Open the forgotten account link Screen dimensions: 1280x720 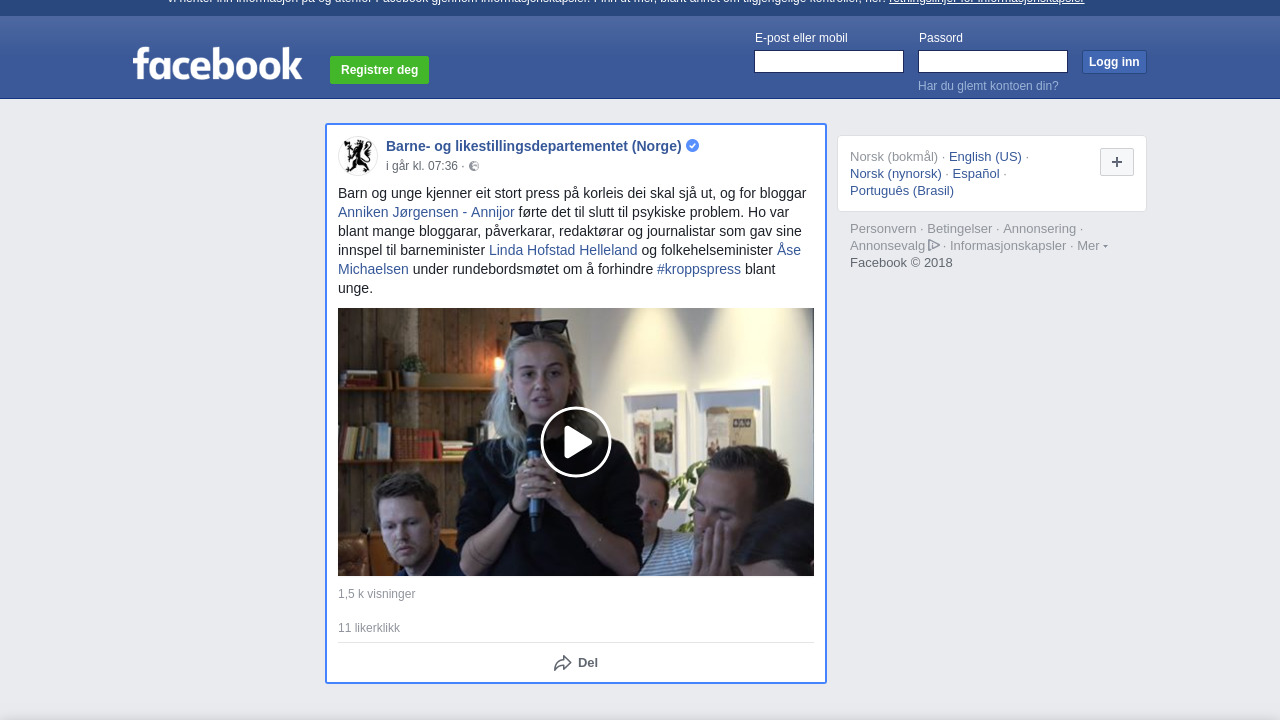(988, 86)
